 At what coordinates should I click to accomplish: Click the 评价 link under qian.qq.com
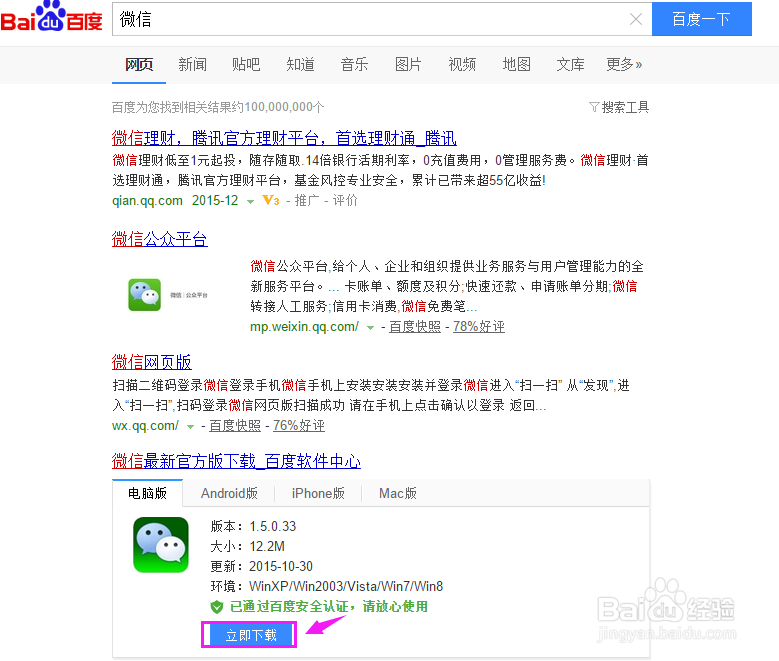[x=345, y=201]
